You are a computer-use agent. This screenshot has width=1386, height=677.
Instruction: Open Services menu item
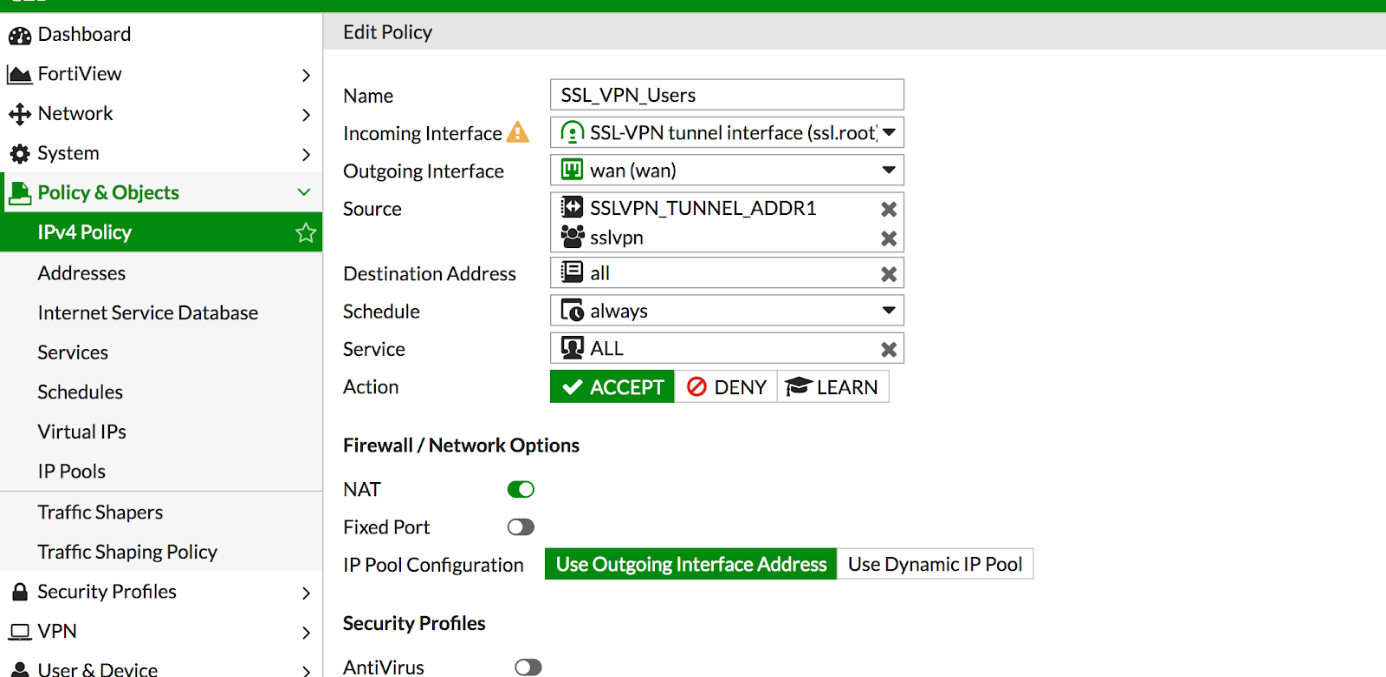pyautogui.click(x=73, y=352)
